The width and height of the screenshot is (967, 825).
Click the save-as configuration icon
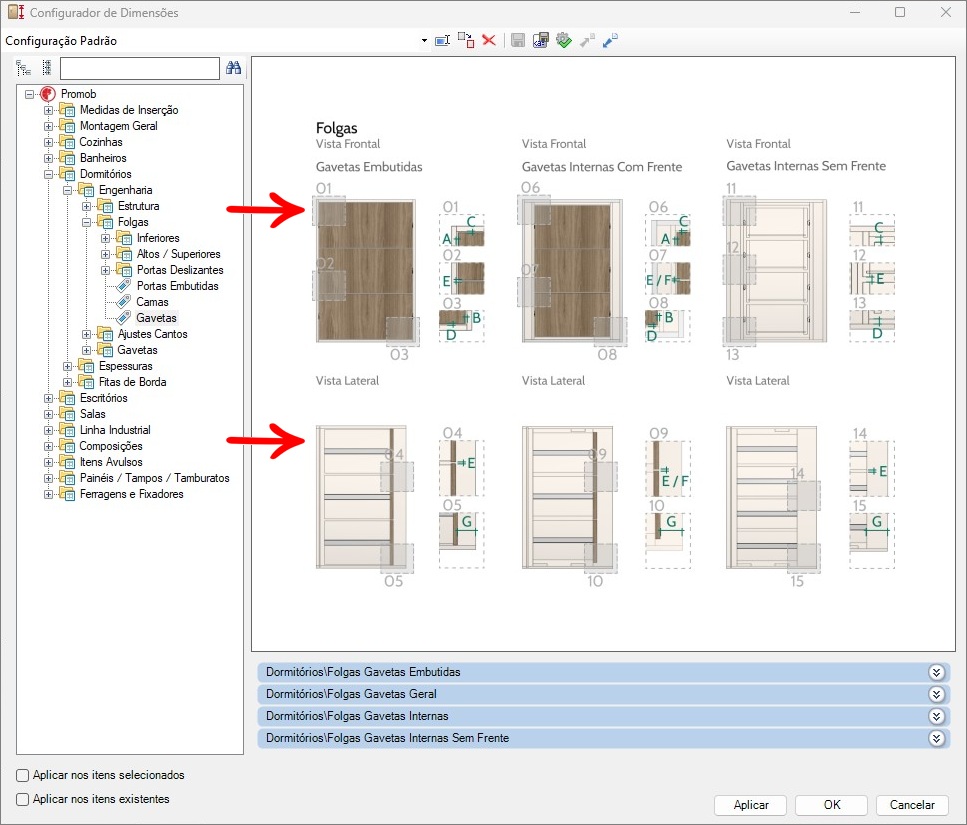541,40
